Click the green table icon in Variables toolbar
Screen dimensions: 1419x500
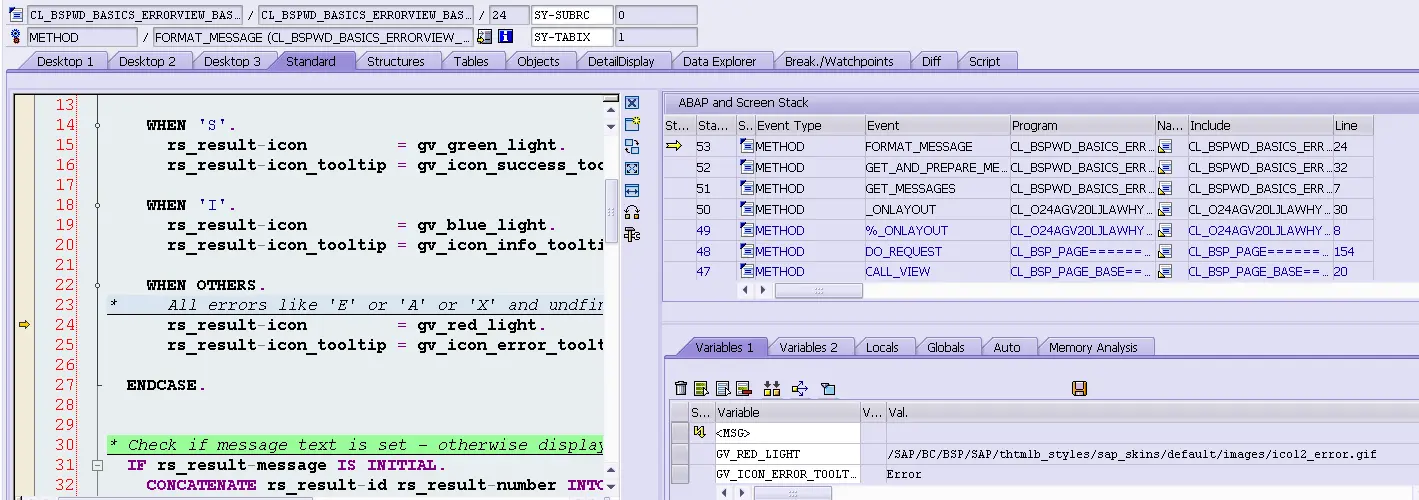click(701, 388)
